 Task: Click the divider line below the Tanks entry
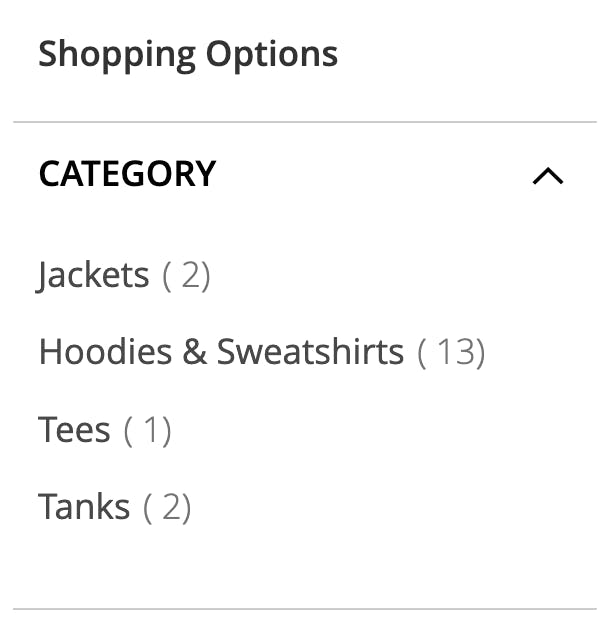click(305, 609)
